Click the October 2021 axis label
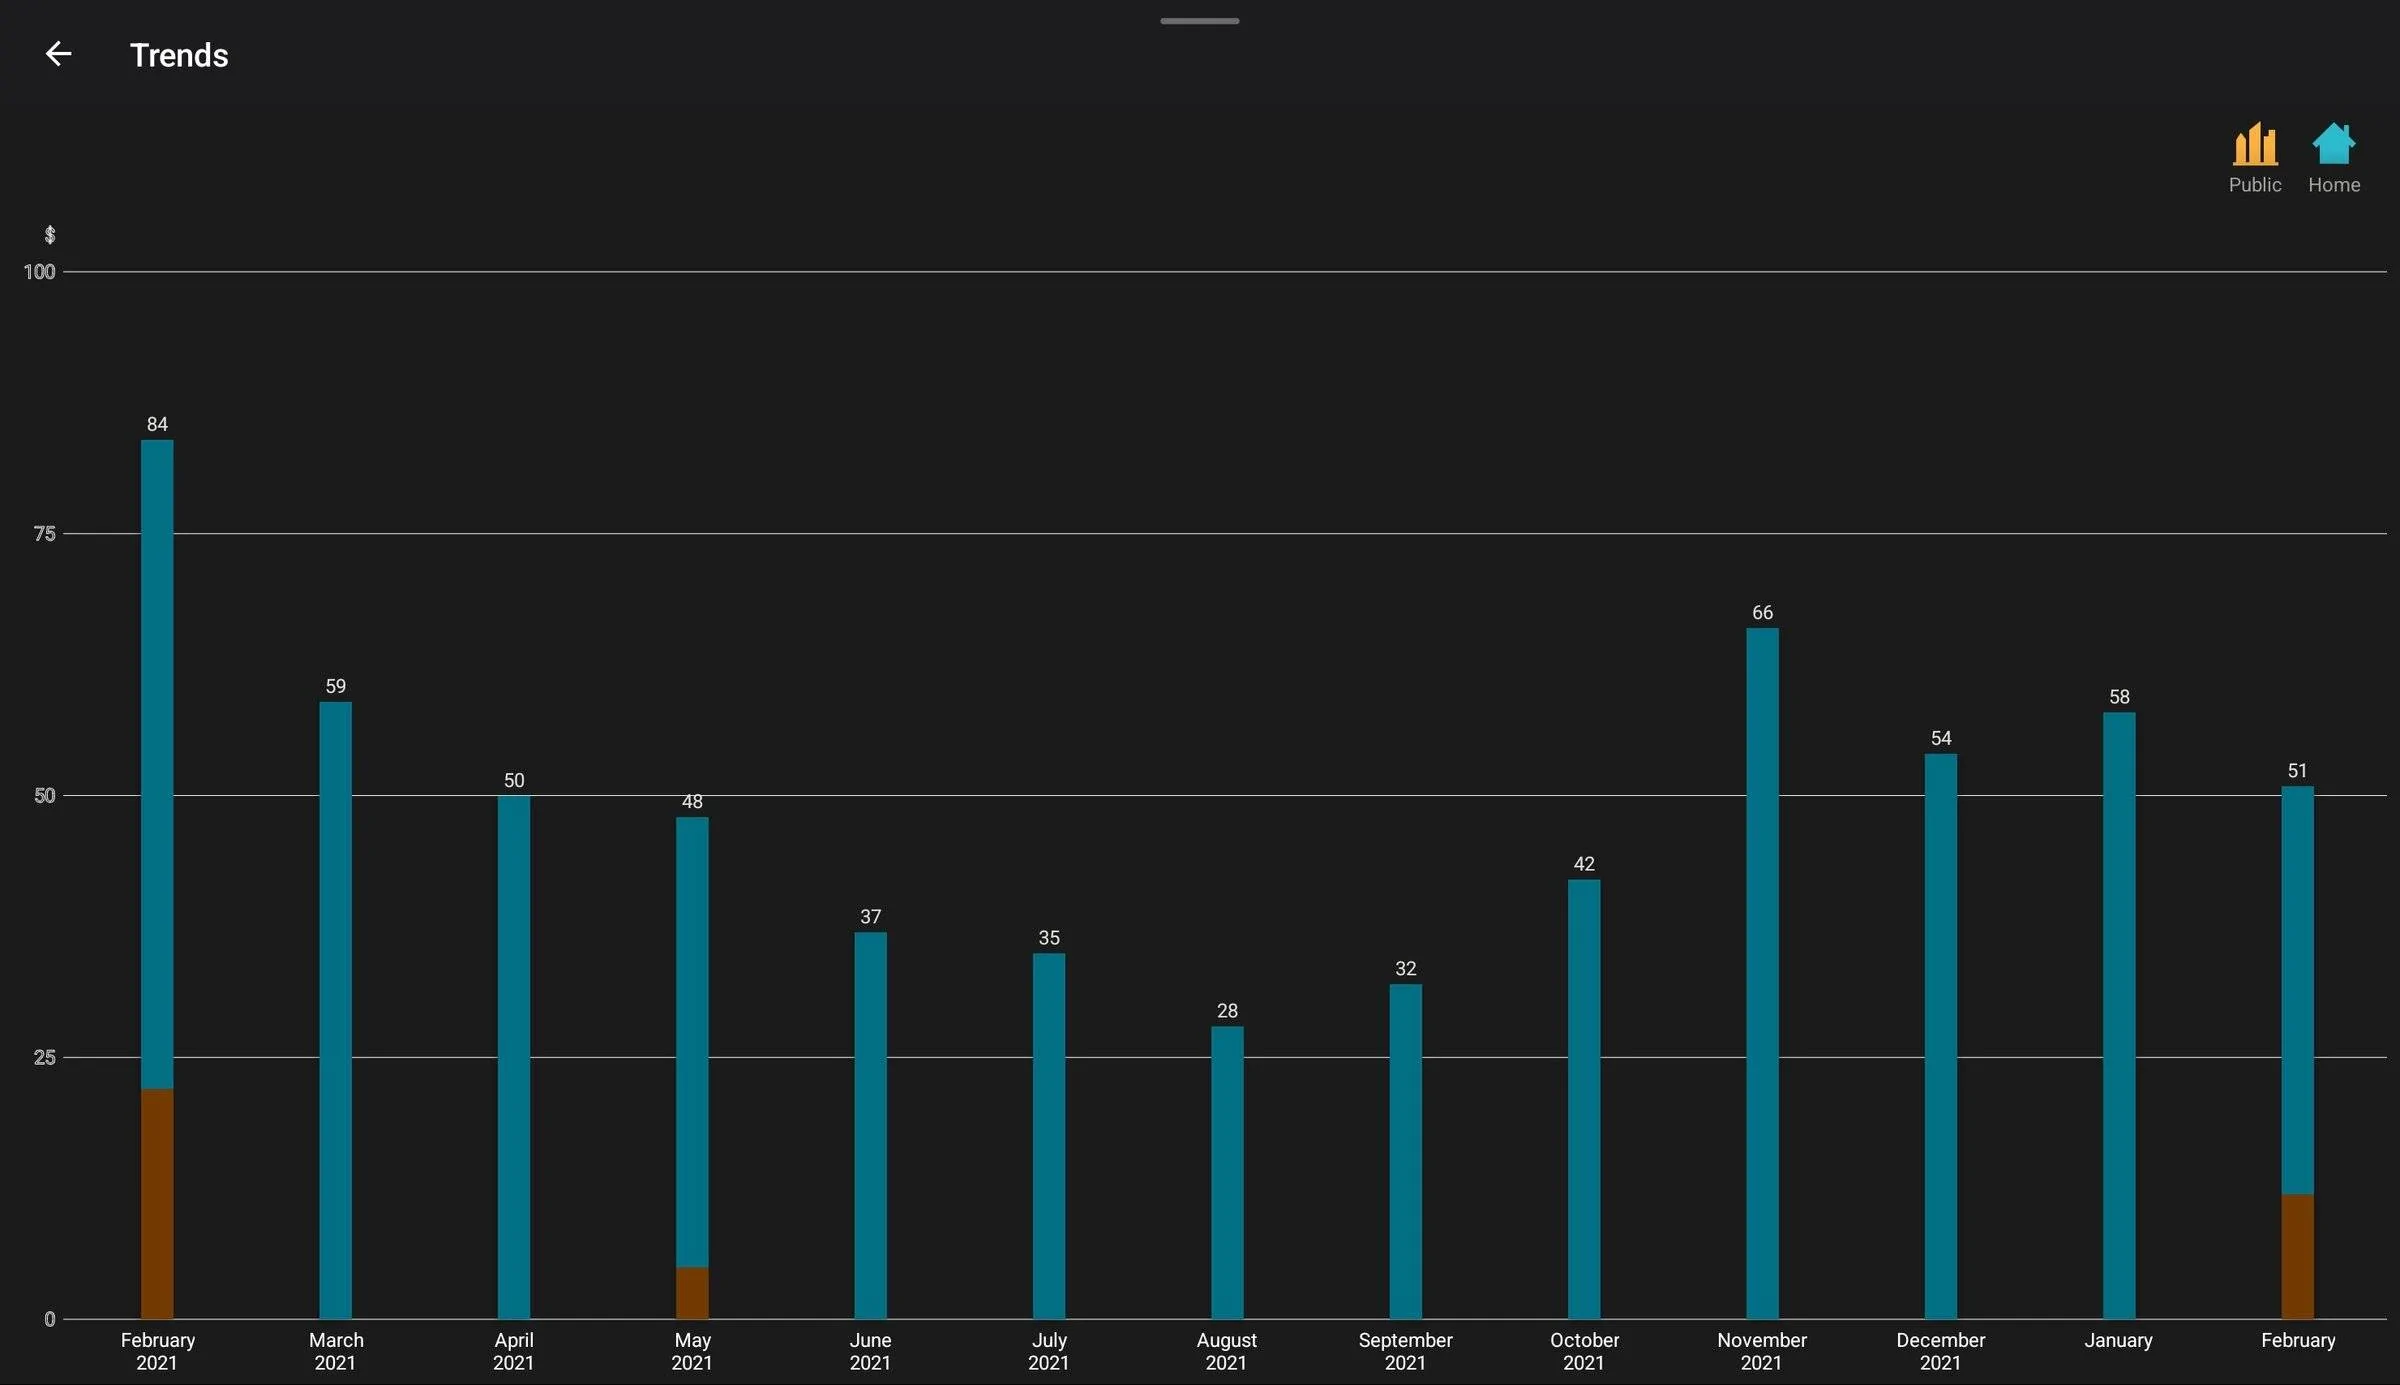 pyautogui.click(x=1584, y=1351)
